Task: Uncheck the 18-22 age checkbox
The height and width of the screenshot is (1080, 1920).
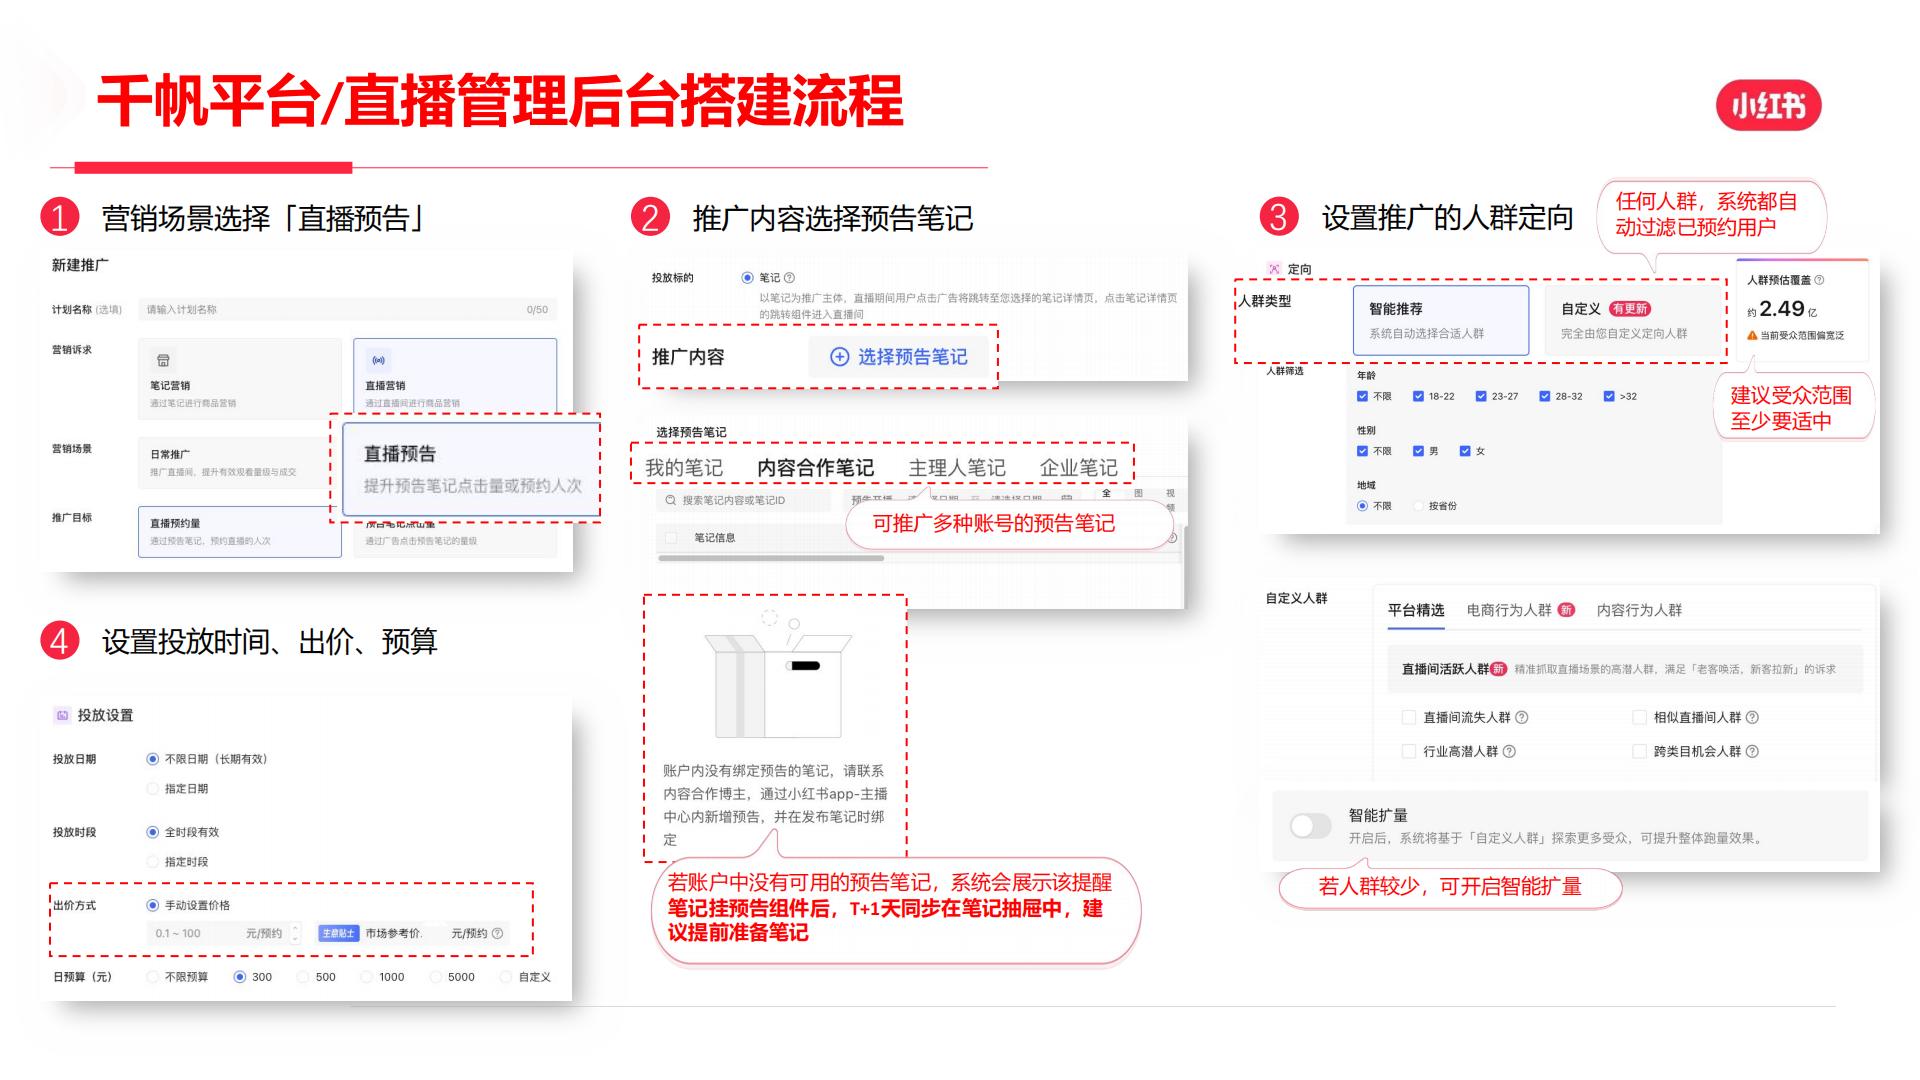Action: tap(1418, 396)
